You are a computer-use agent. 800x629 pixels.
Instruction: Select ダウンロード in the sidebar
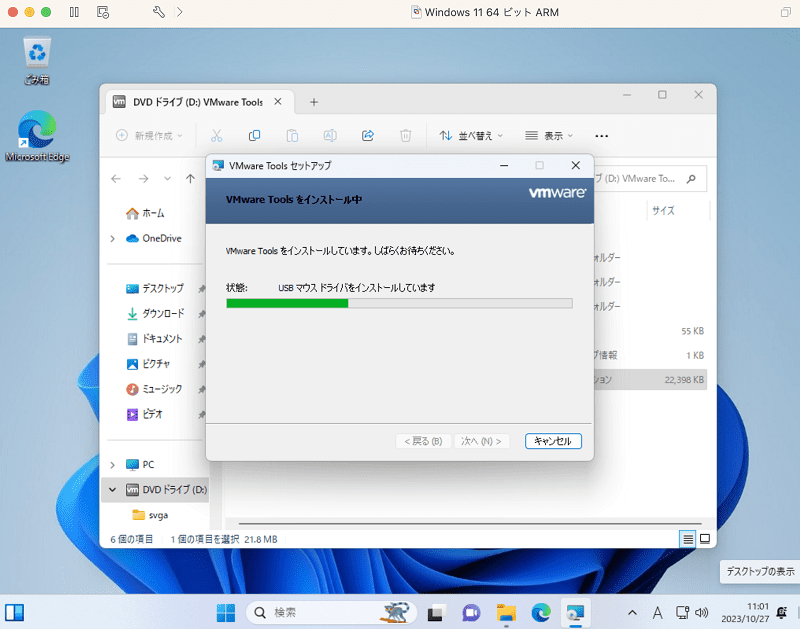156,313
